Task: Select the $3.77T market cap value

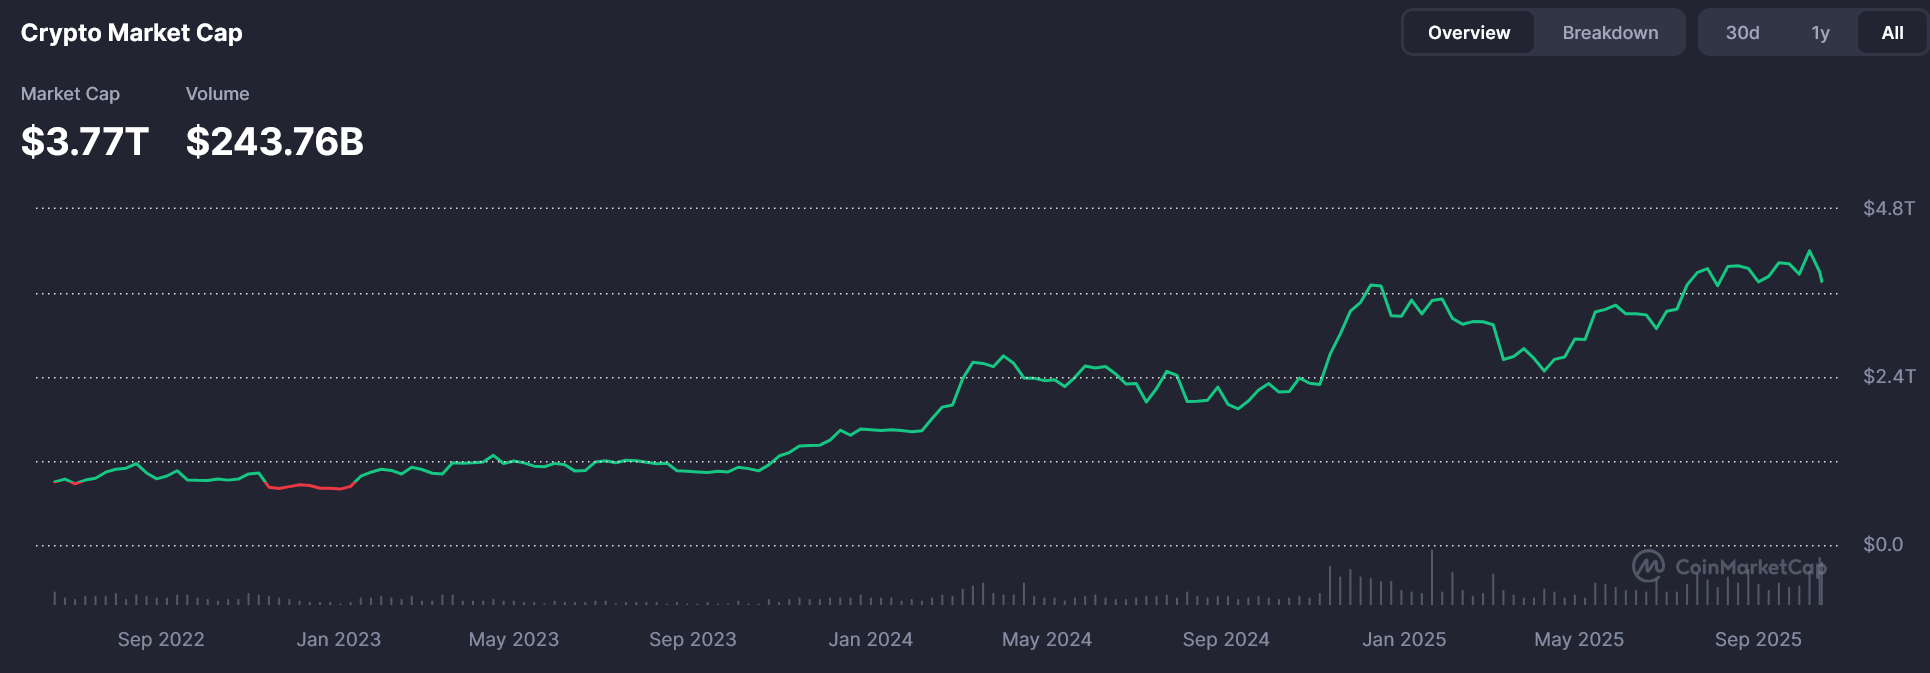Action: pos(85,142)
